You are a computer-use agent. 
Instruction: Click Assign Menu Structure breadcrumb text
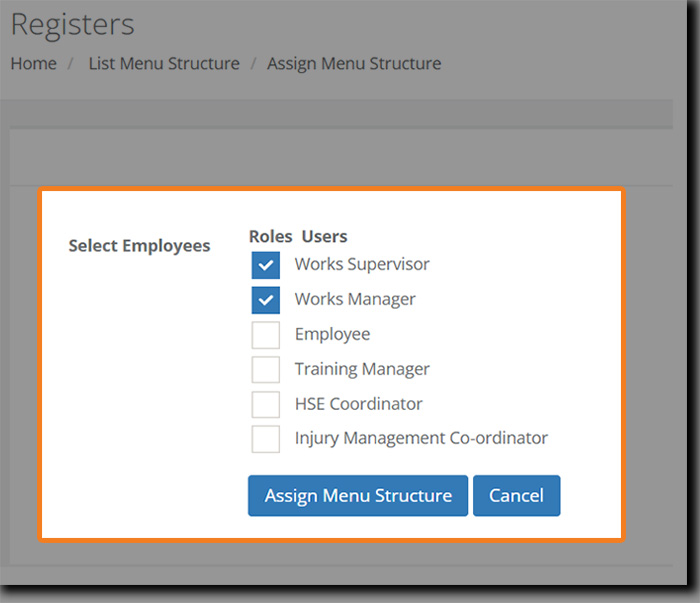coord(354,63)
